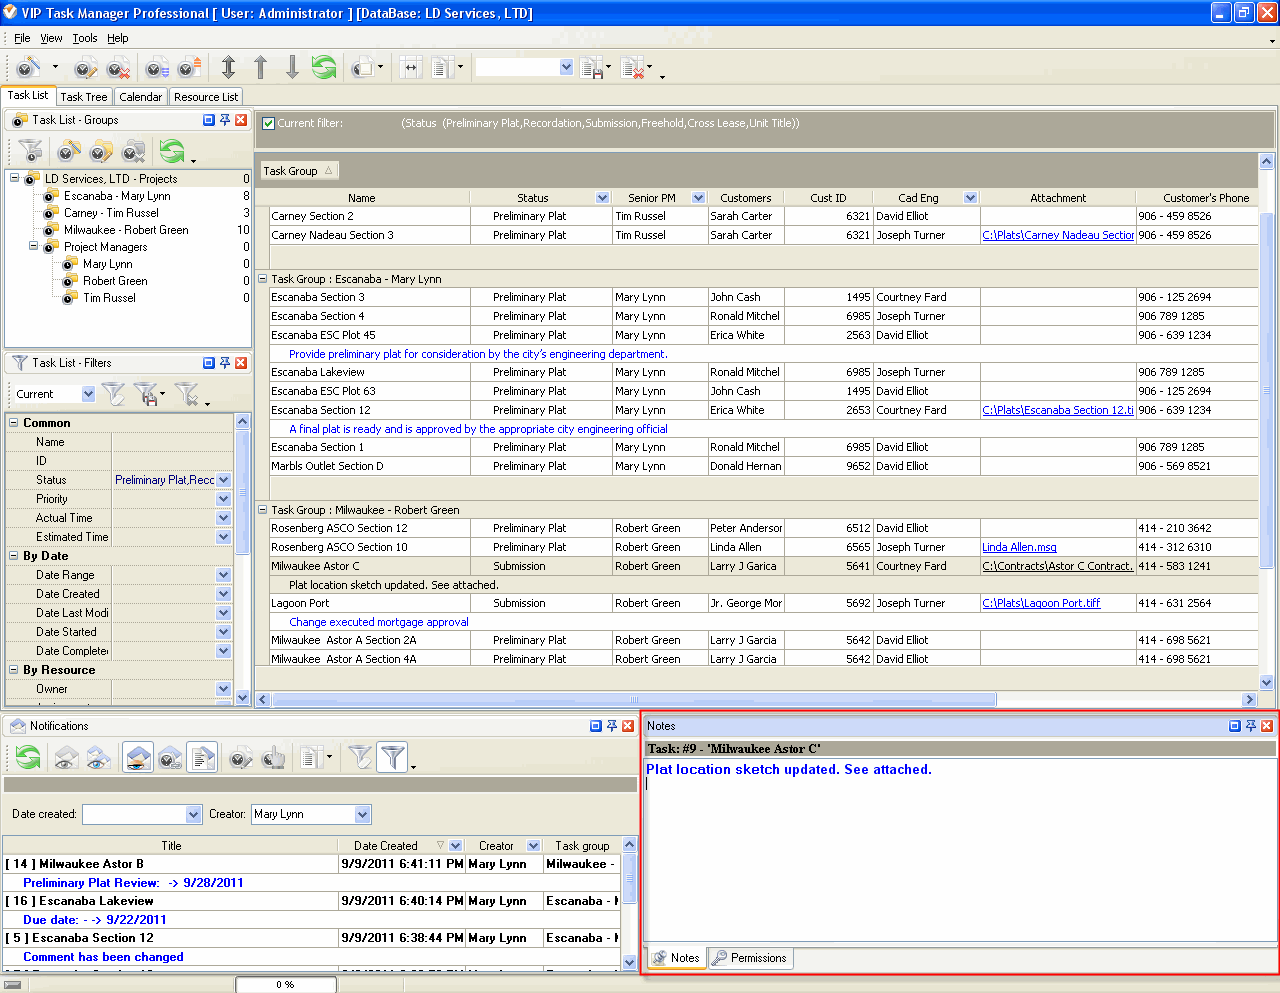Viewport: 1280px width, 993px height.
Task: Collapse the Common filter section
Action: 14,423
